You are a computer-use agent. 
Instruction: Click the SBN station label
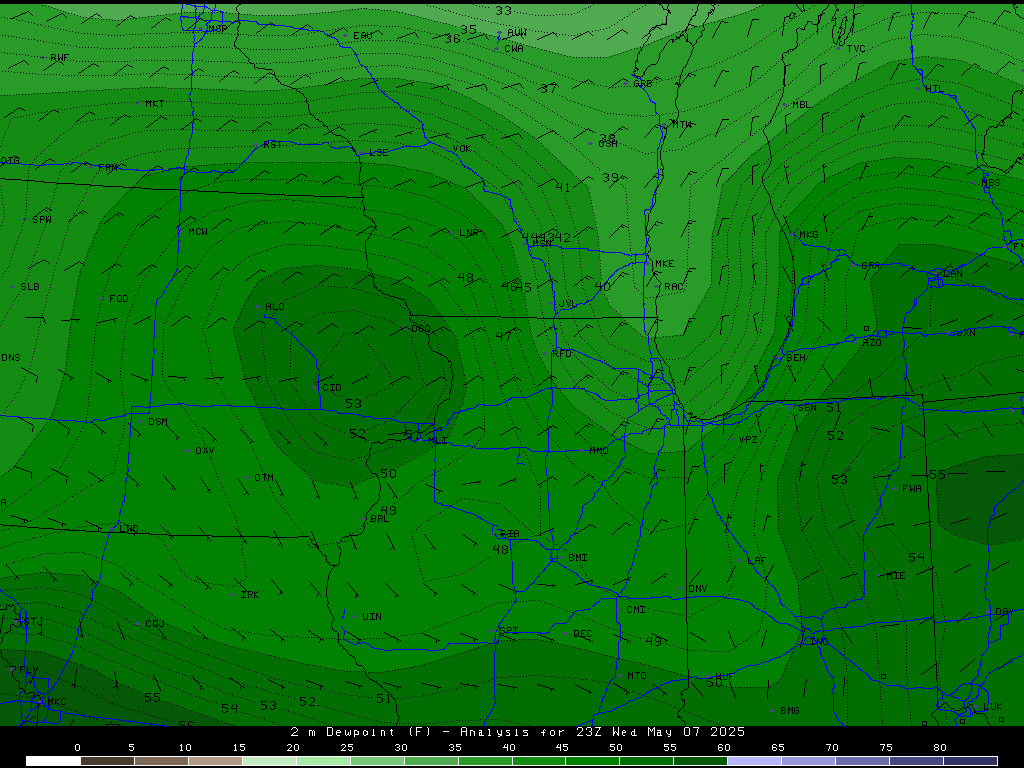coord(807,408)
